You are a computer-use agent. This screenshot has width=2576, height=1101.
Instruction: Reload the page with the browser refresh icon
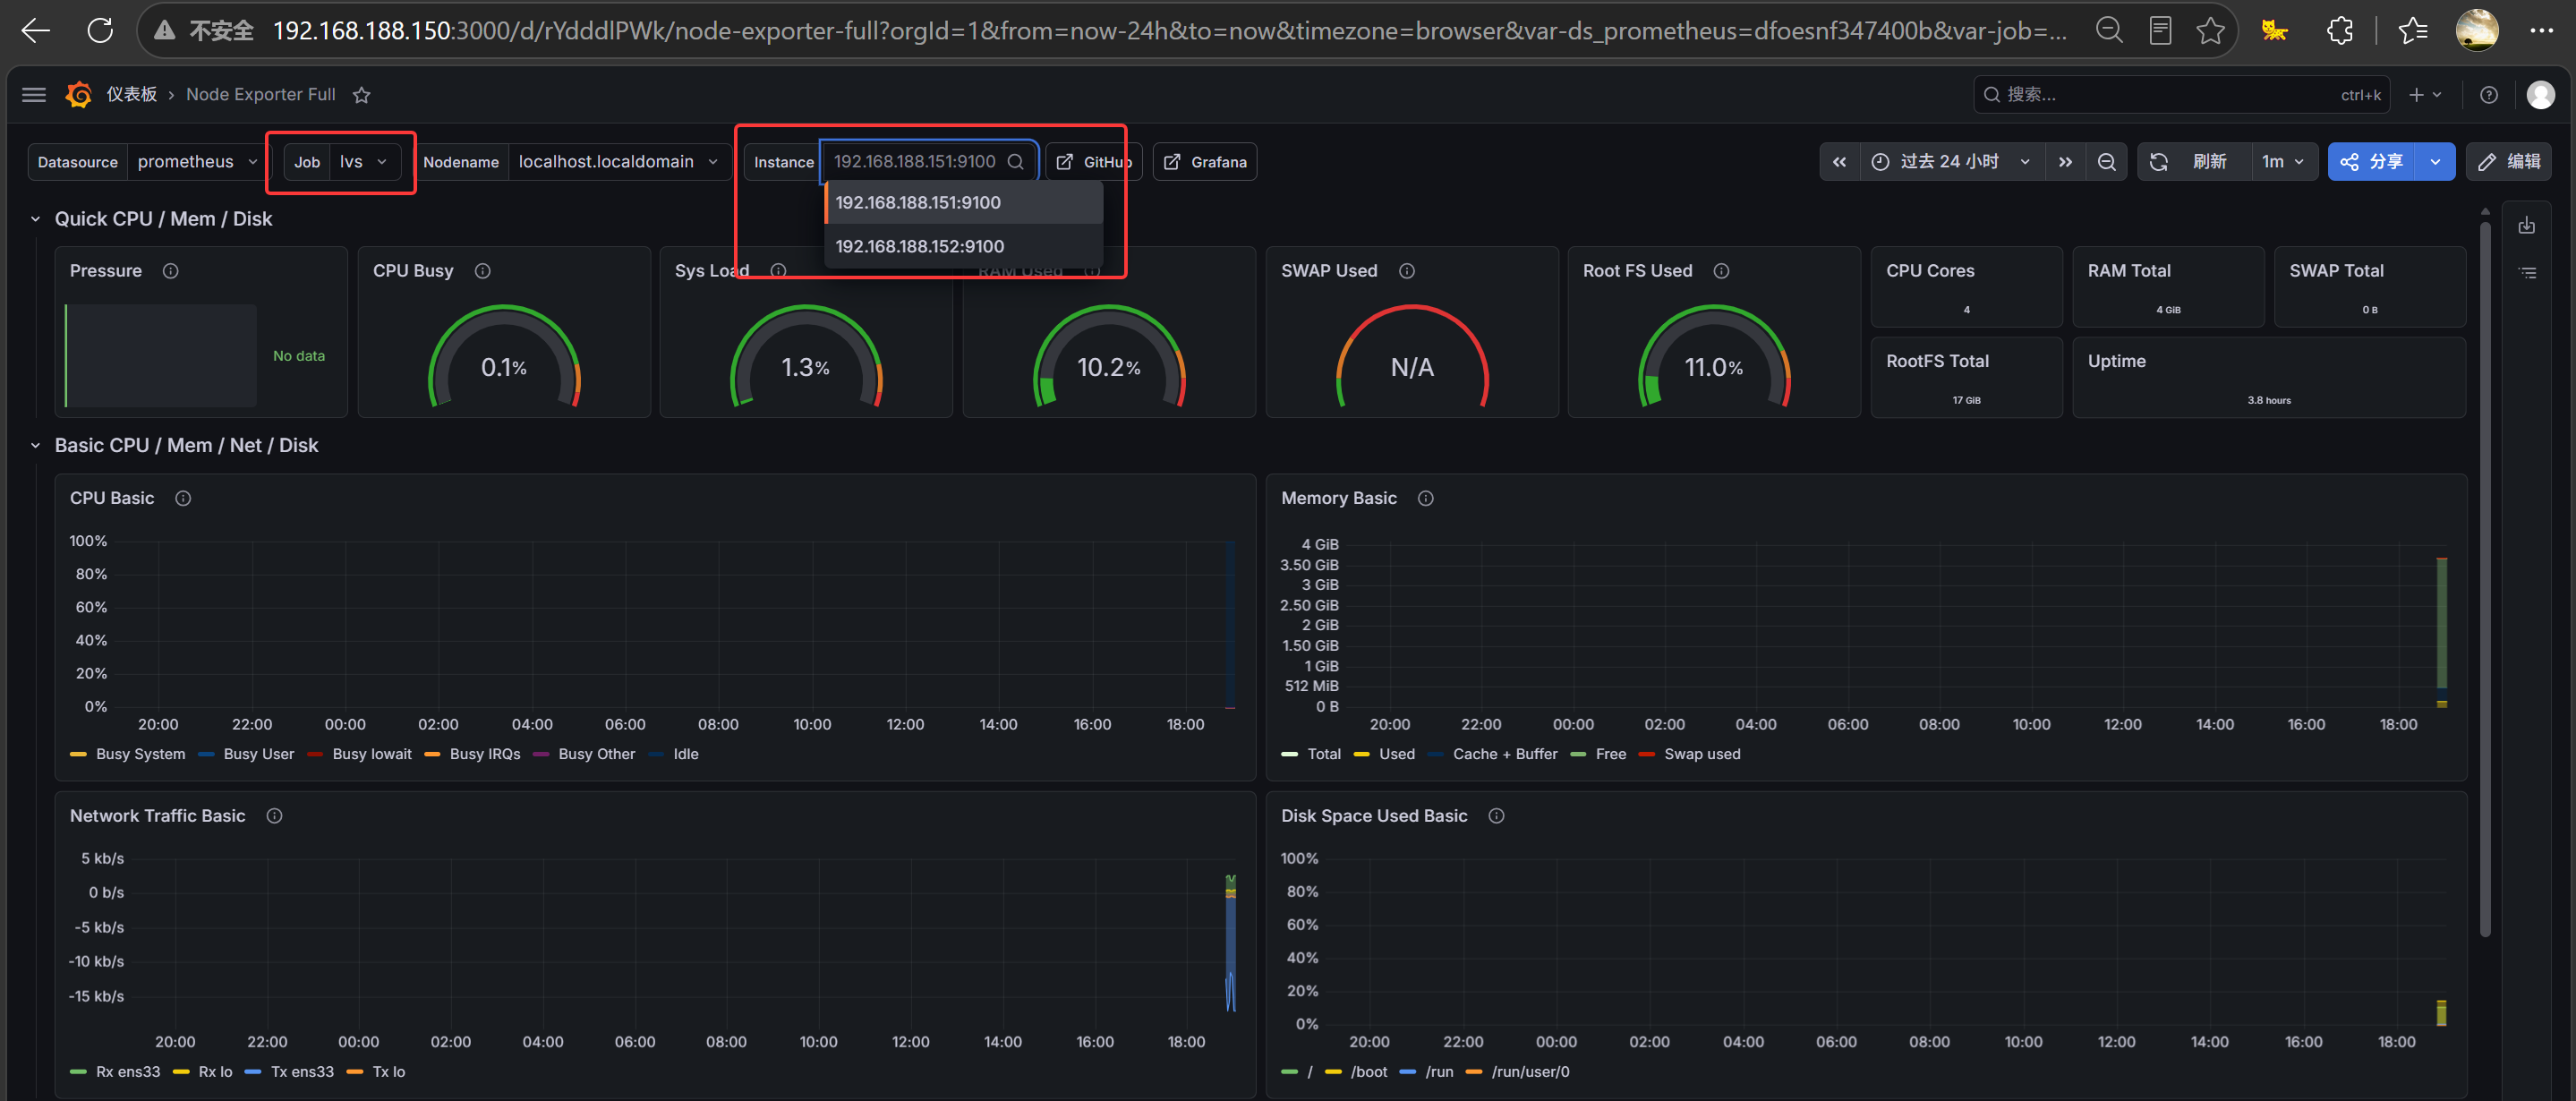pyautogui.click(x=100, y=31)
